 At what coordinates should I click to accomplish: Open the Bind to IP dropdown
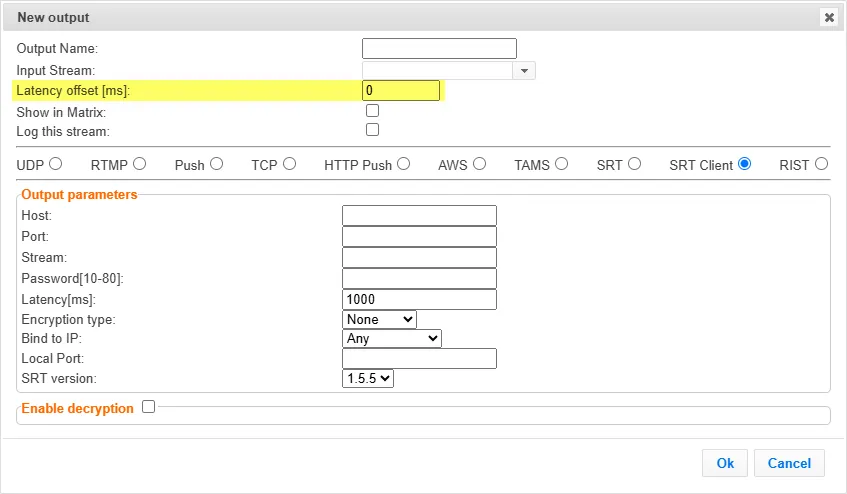pos(392,339)
